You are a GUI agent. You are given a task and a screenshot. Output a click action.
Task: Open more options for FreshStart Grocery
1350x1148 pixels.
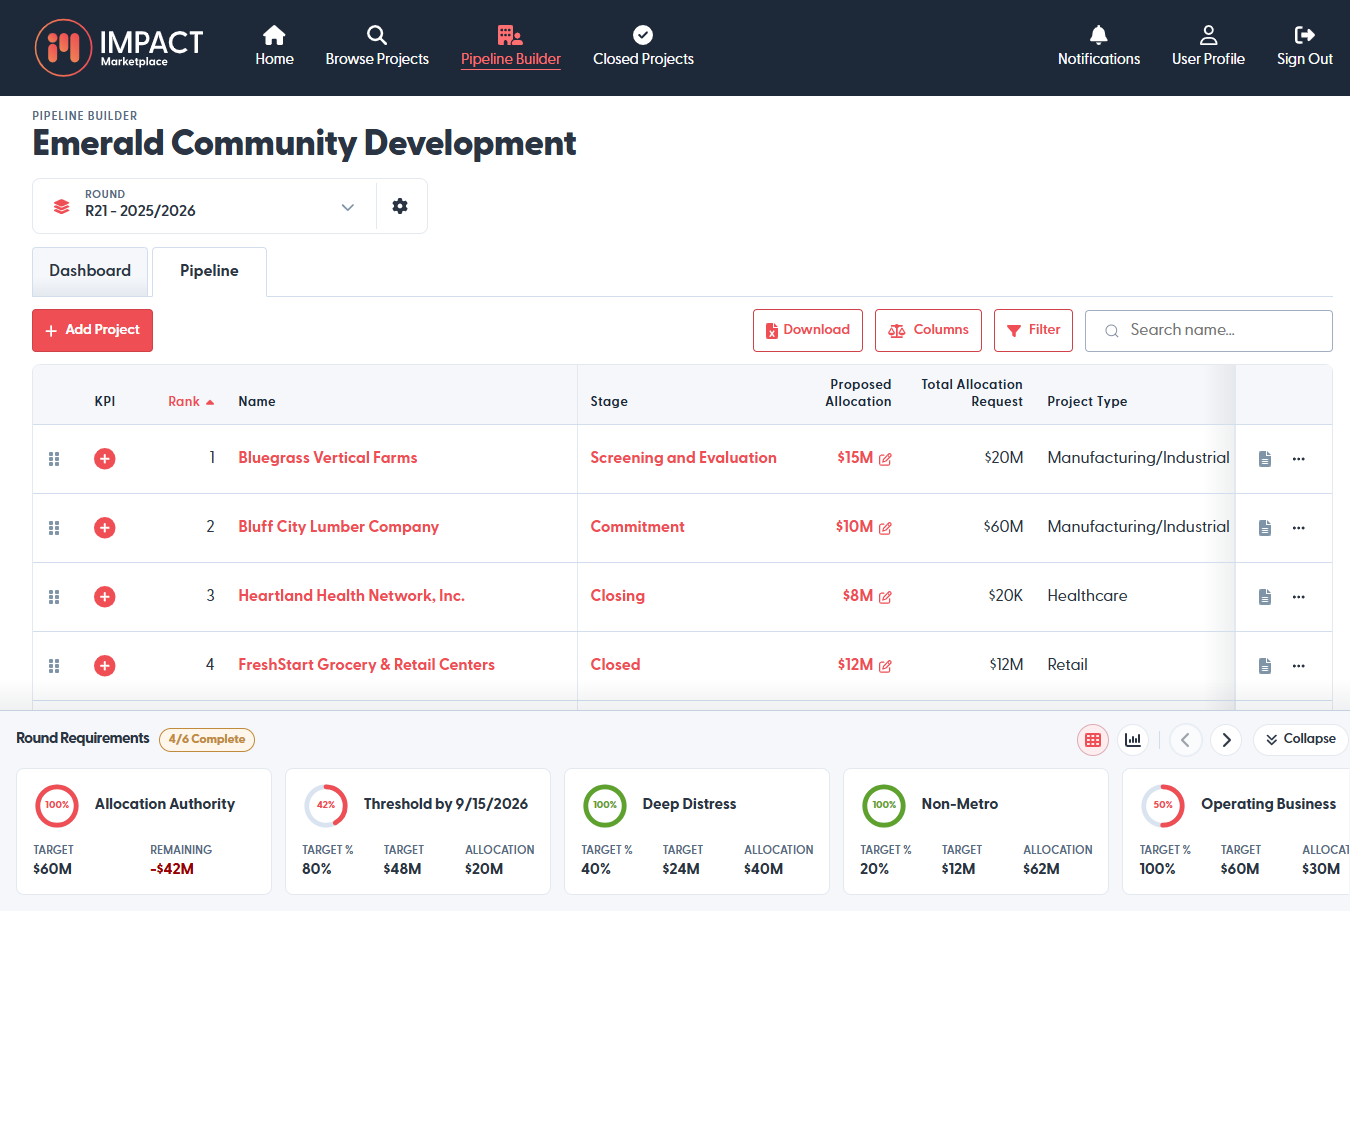click(x=1298, y=666)
